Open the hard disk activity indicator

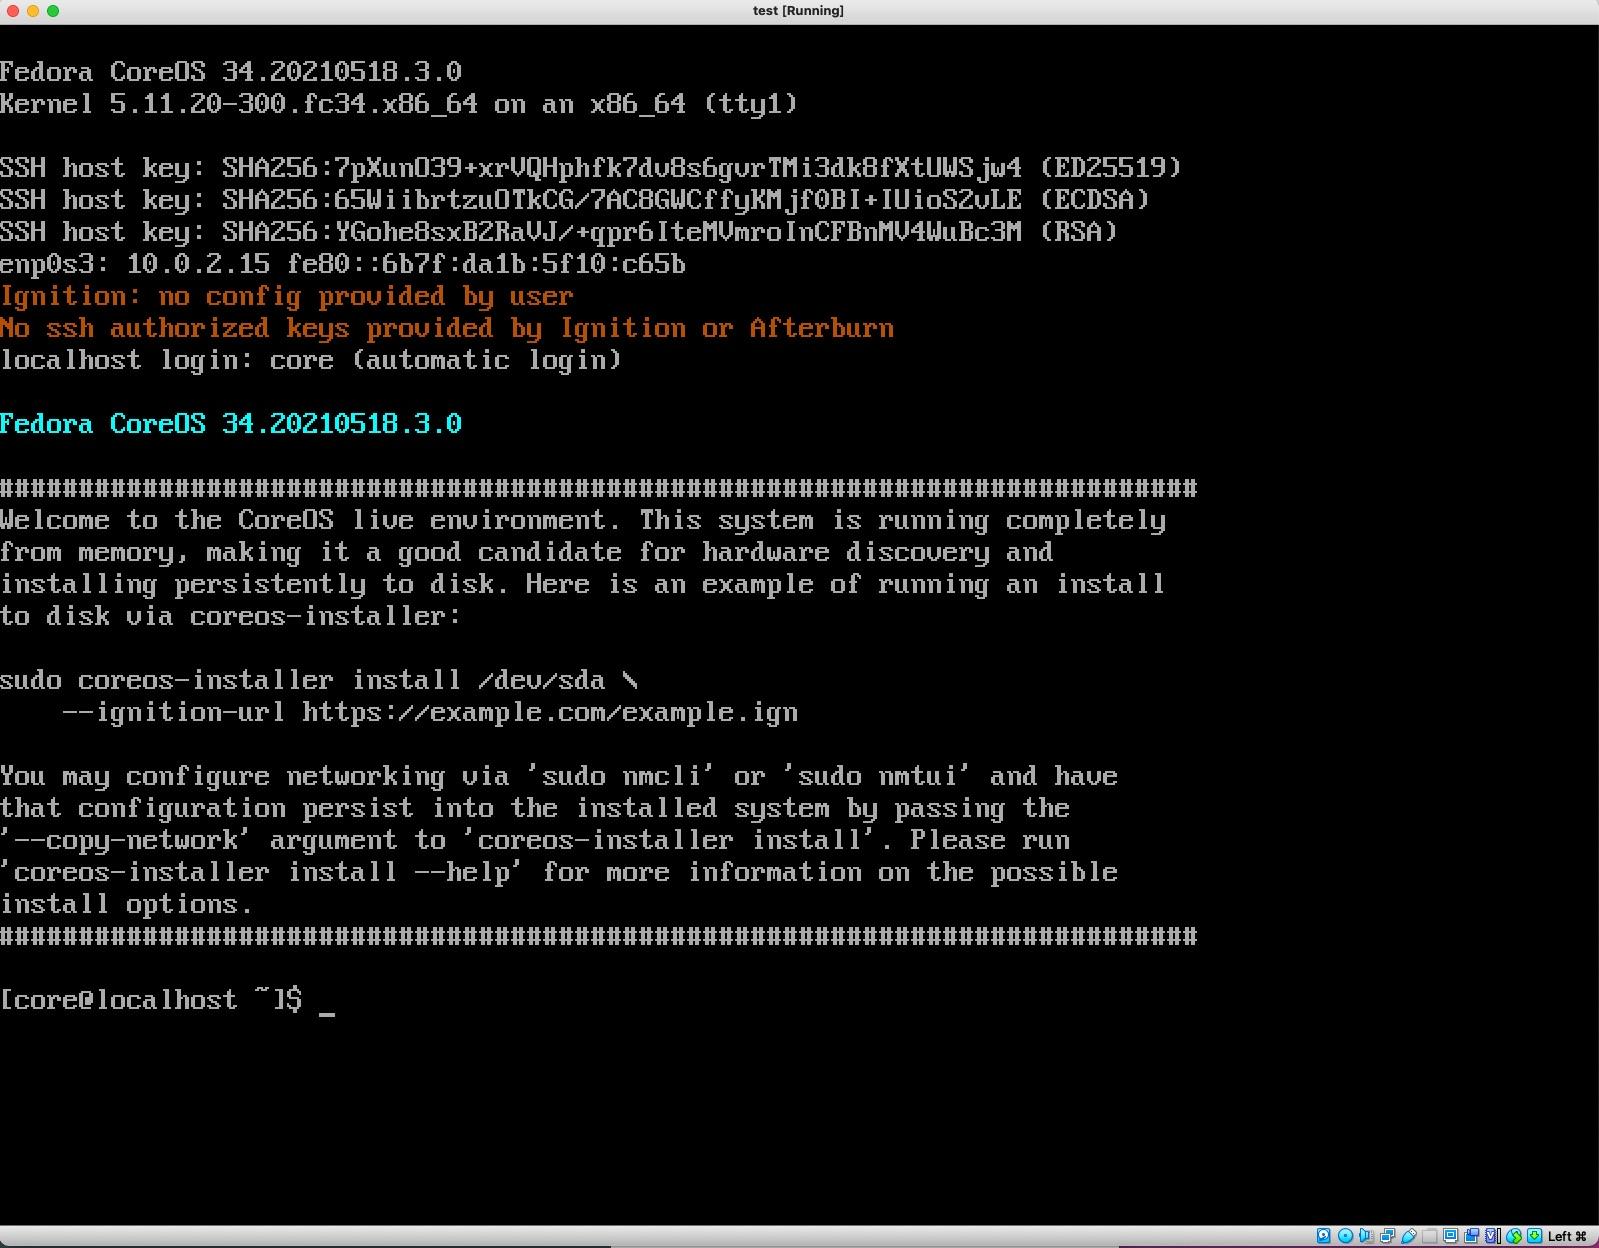tap(1323, 1236)
